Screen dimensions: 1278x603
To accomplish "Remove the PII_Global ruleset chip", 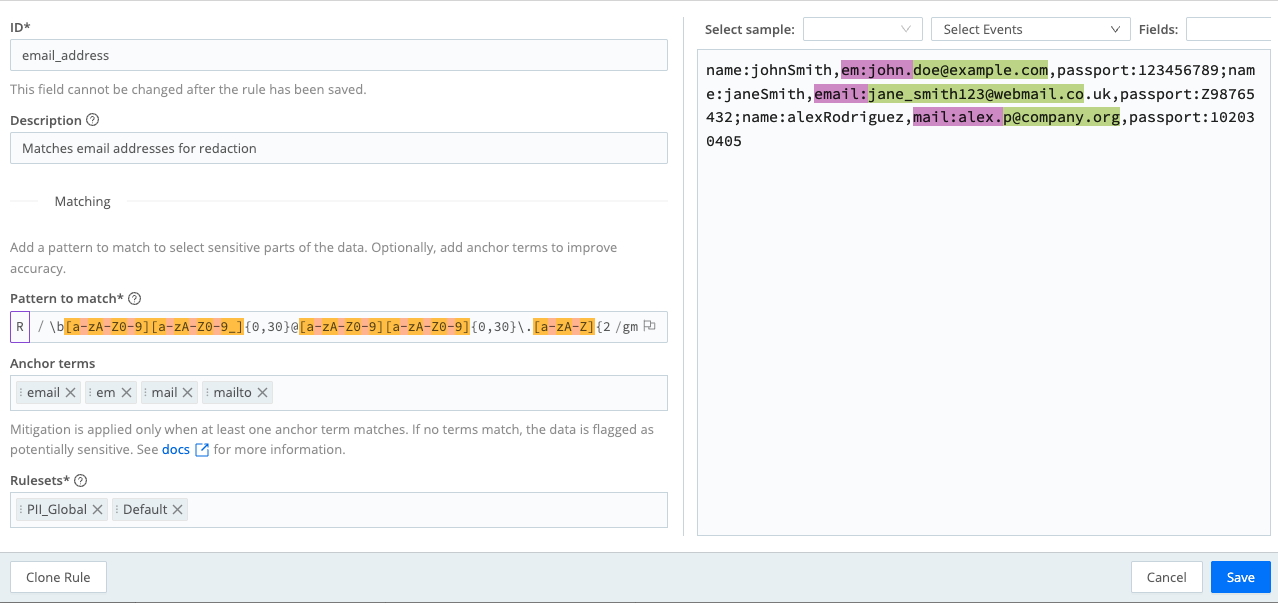I will point(97,509).
